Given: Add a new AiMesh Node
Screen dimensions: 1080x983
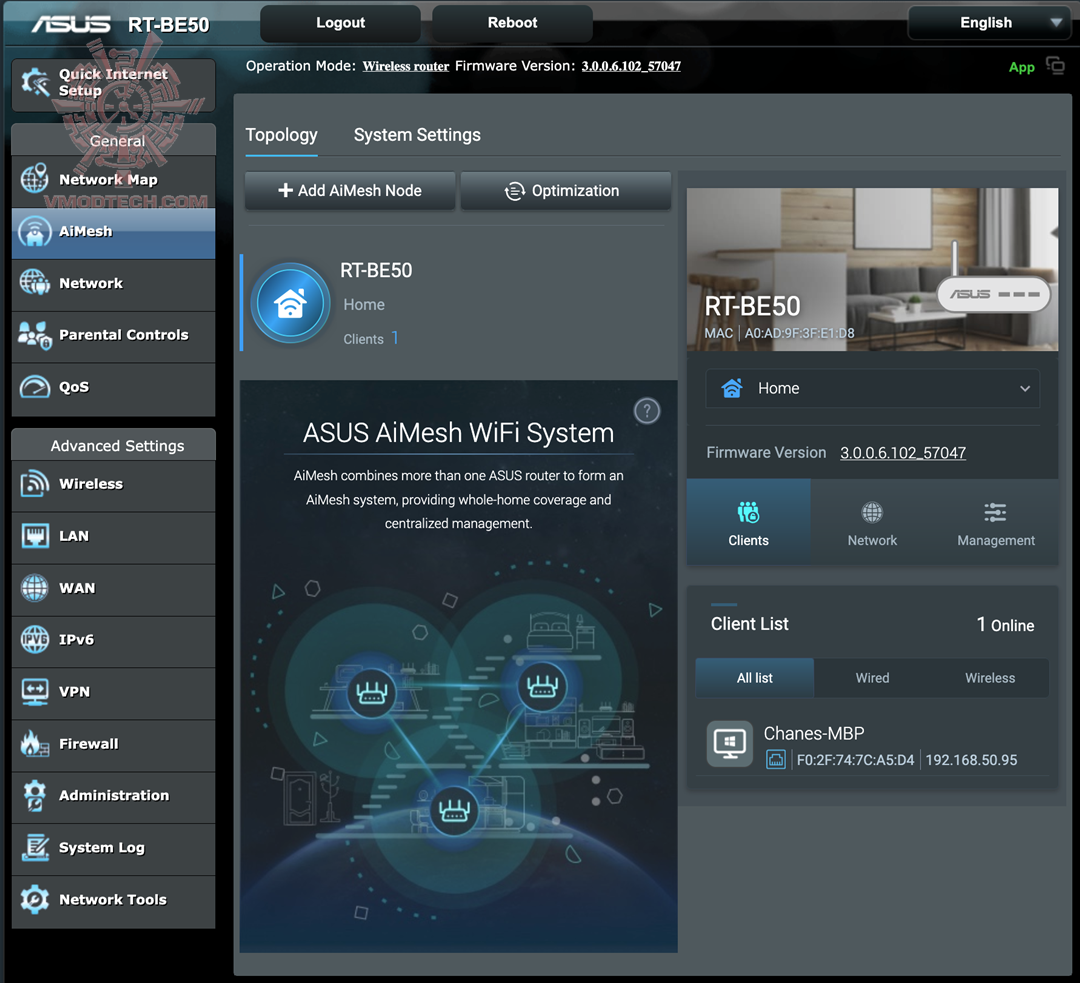Looking at the screenshot, I should pos(349,191).
